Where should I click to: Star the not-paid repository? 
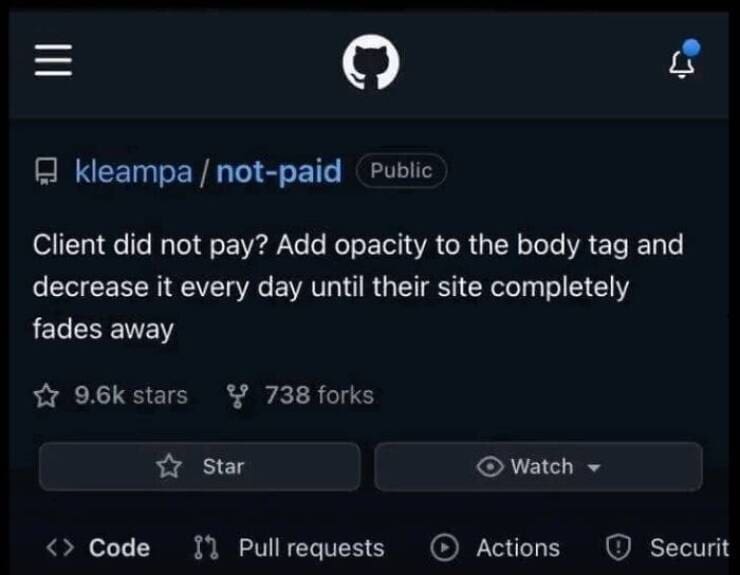(200, 466)
